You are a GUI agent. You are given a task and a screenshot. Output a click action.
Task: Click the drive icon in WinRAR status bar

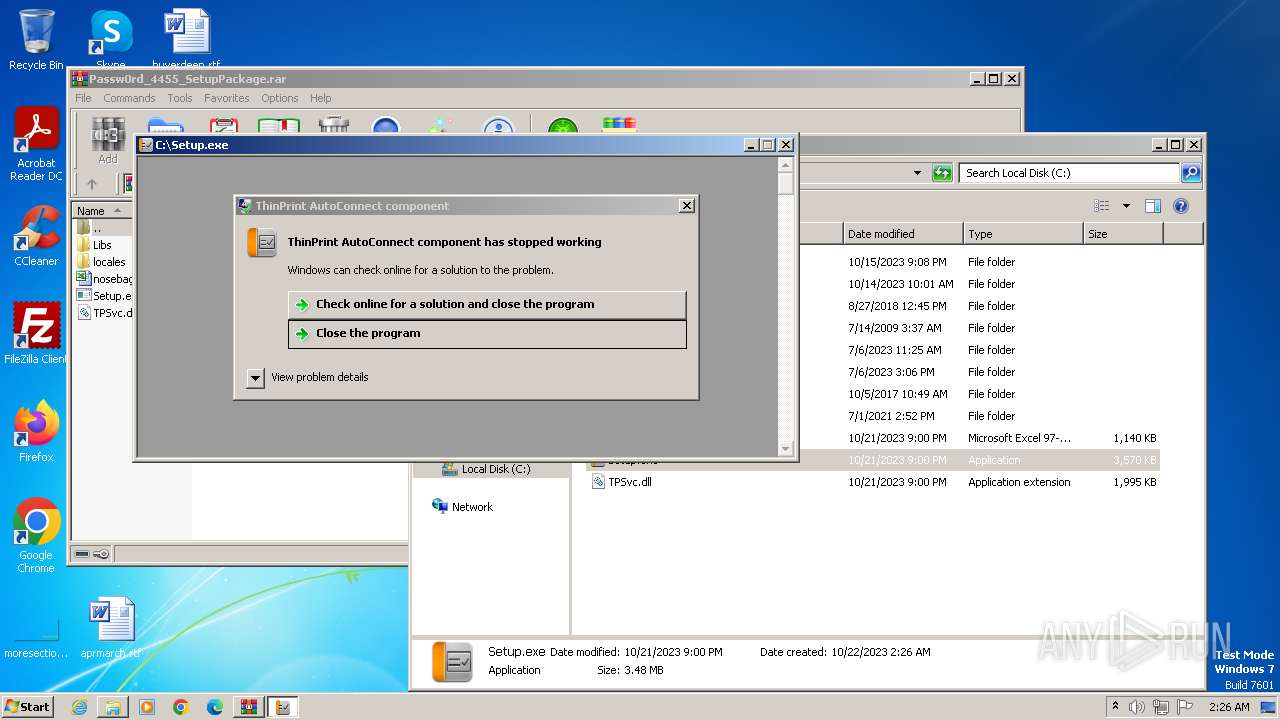[82, 554]
